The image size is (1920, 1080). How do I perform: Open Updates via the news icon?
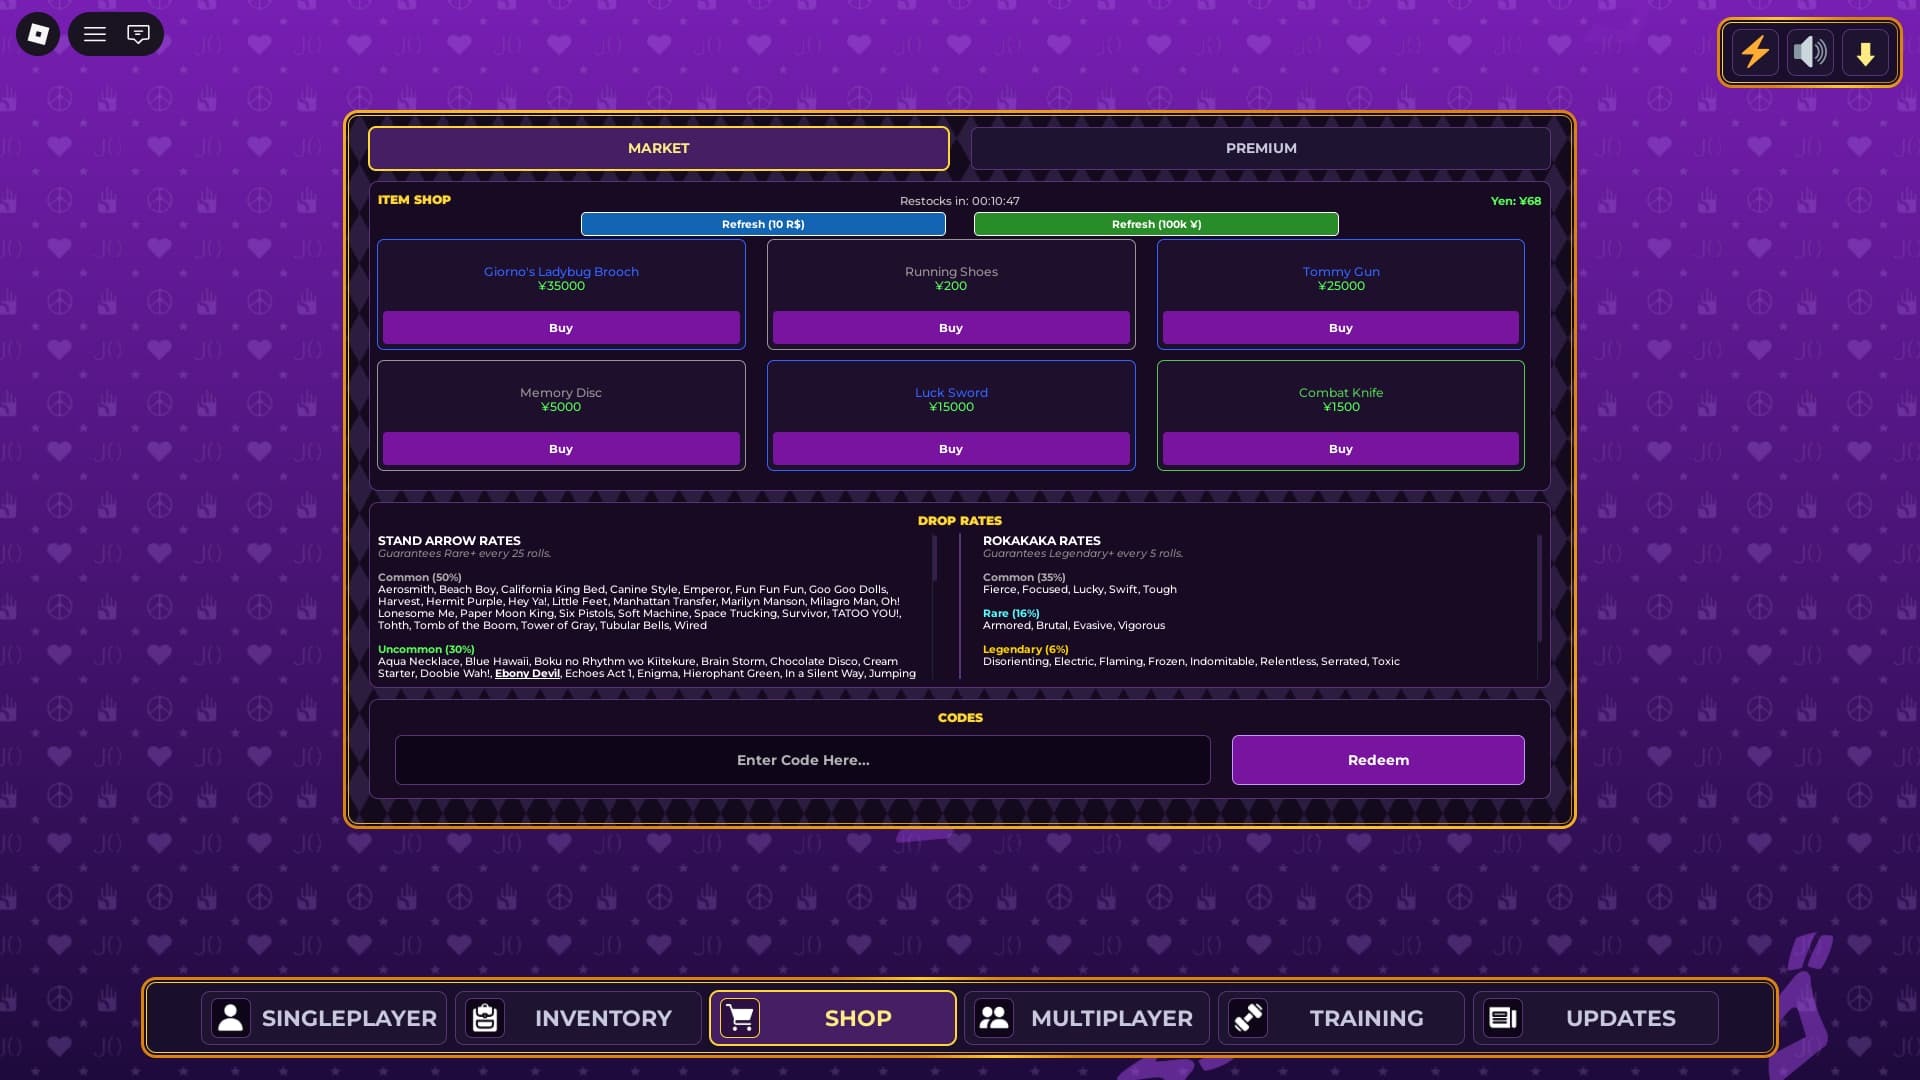click(x=1502, y=1018)
